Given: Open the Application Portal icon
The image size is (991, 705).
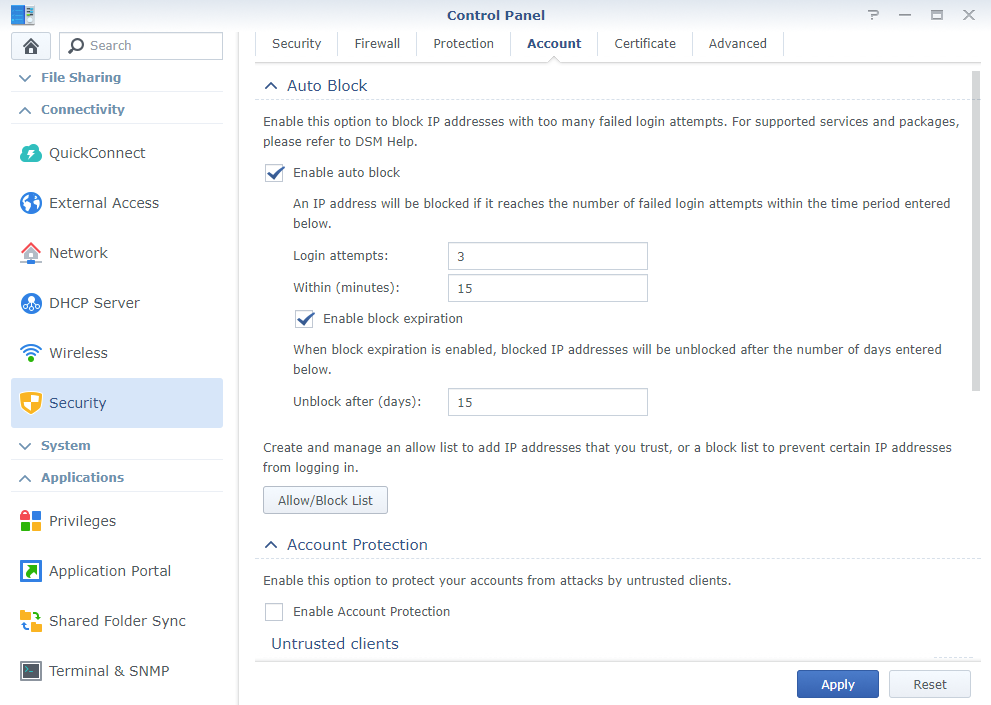Looking at the screenshot, I should [31, 571].
